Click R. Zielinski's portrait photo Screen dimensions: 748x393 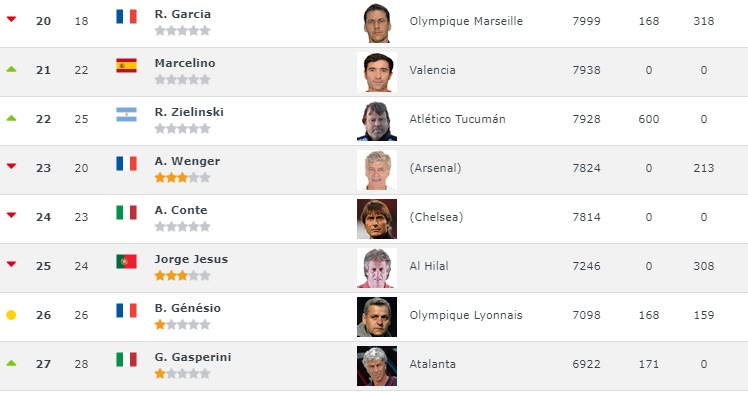pos(377,121)
